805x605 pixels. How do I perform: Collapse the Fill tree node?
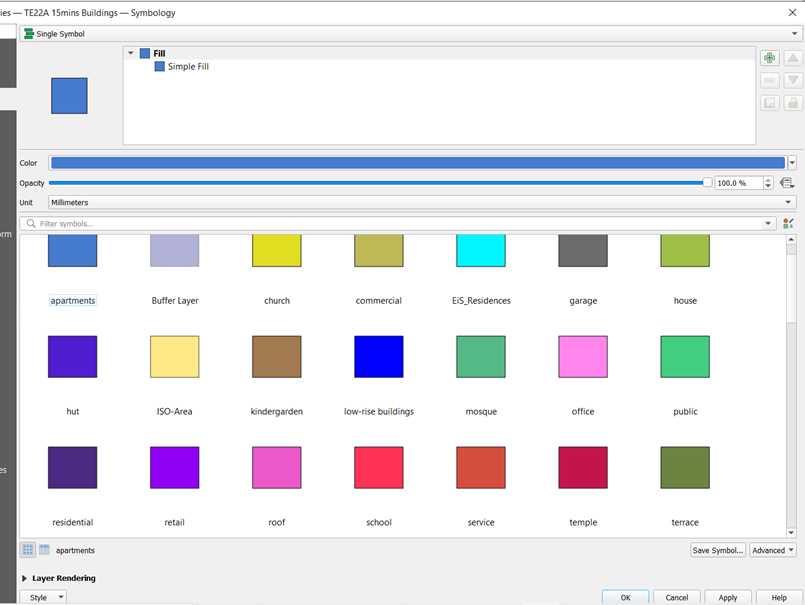point(131,54)
